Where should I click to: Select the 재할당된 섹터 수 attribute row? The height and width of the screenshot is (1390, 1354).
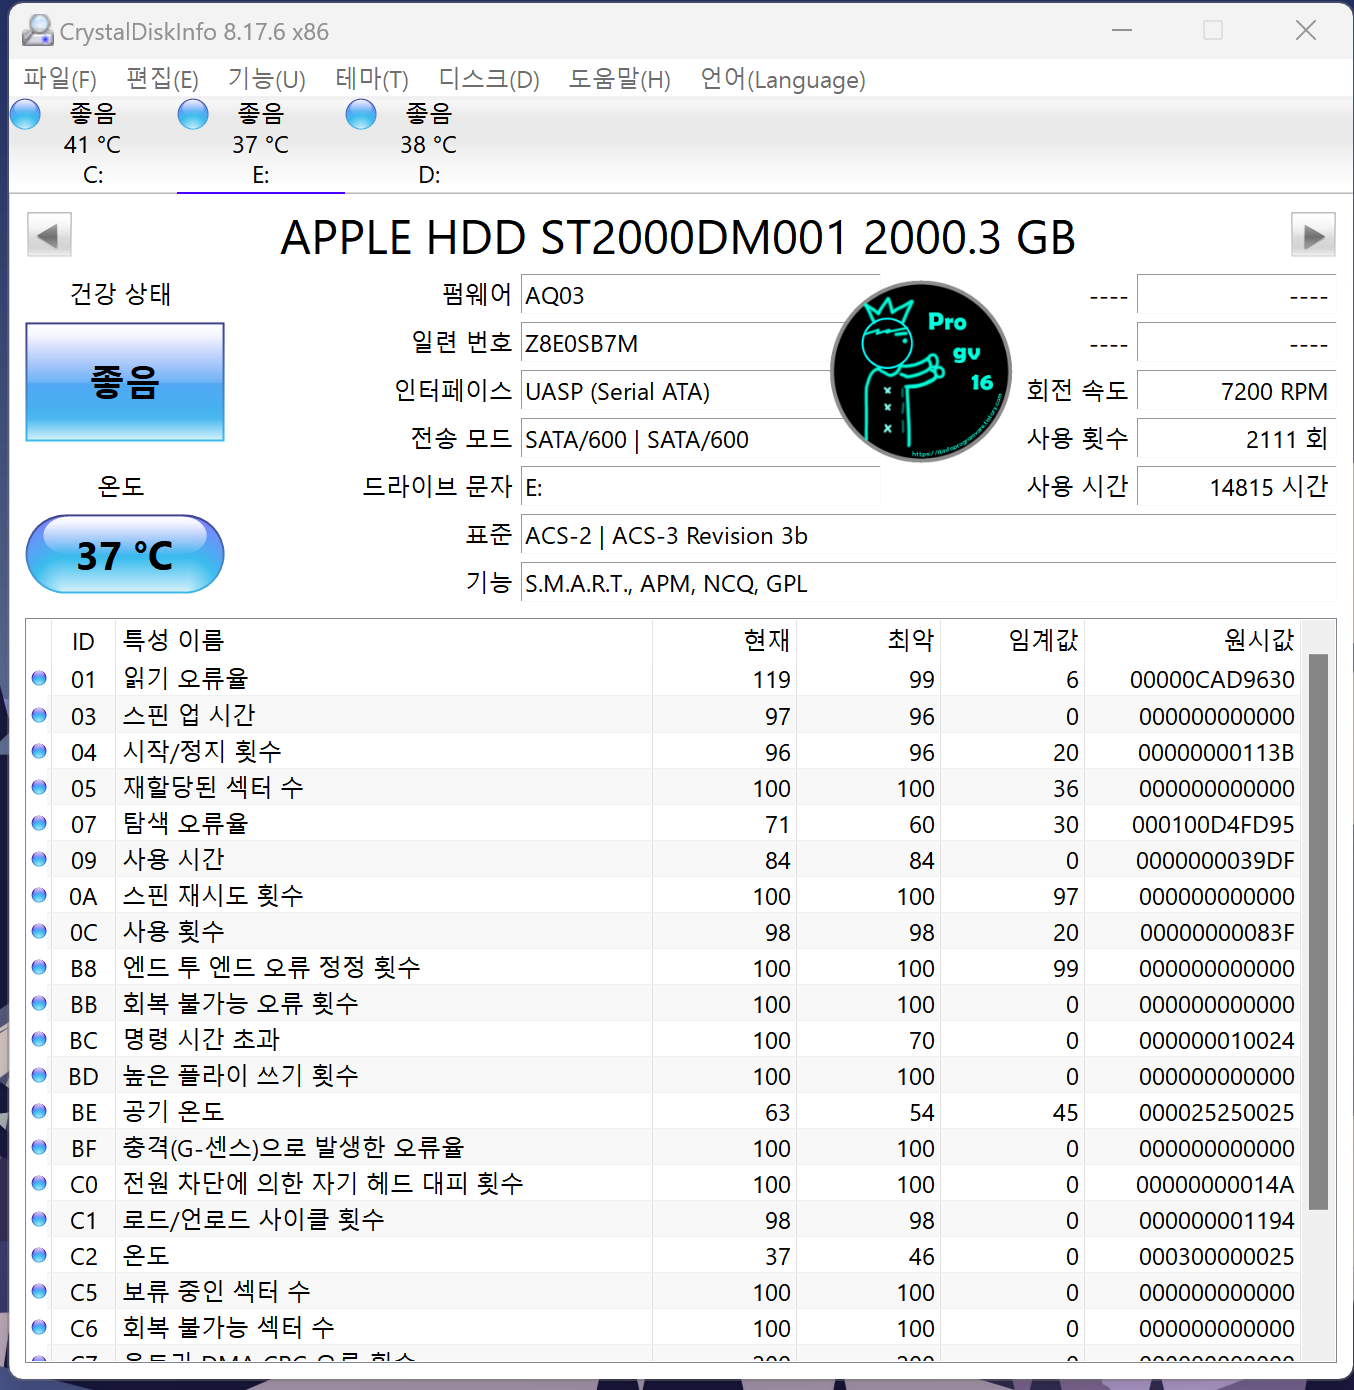[x=665, y=788]
